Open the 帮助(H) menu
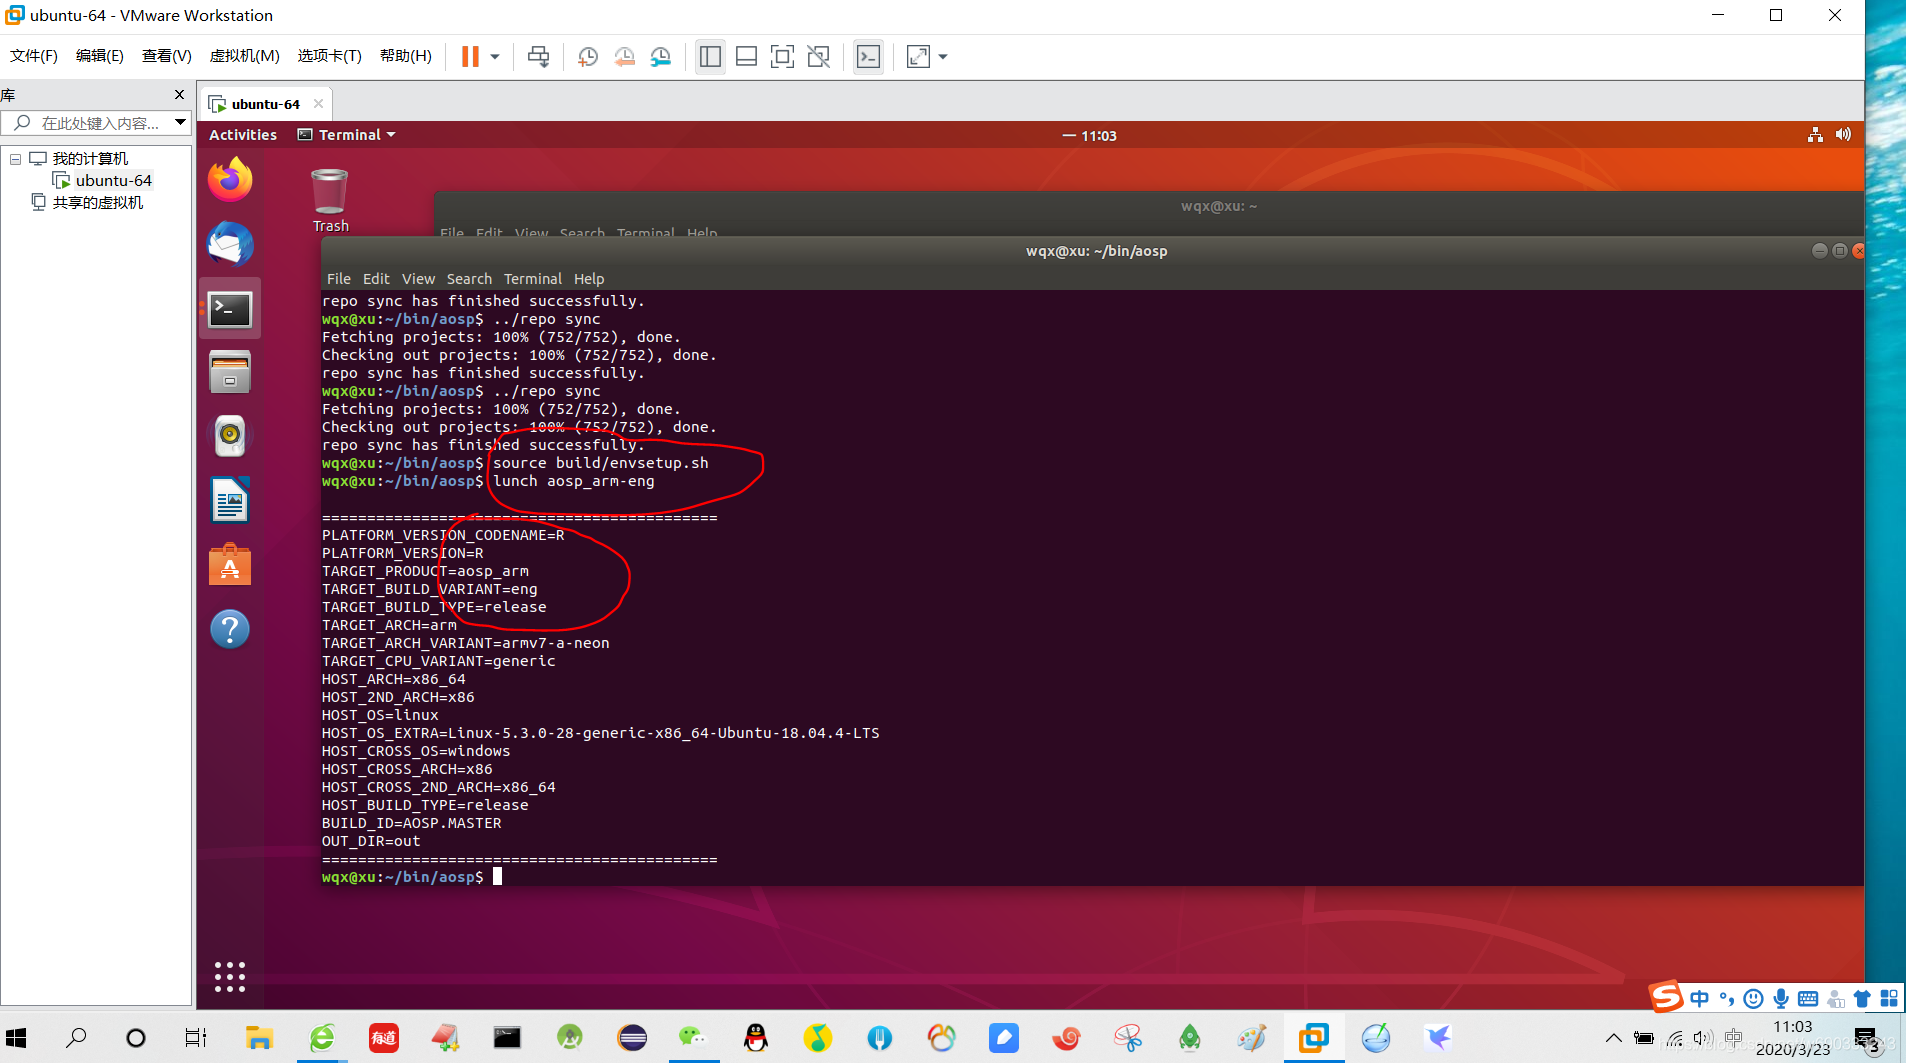Screen dimensions: 1906x1063 (405, 56)
